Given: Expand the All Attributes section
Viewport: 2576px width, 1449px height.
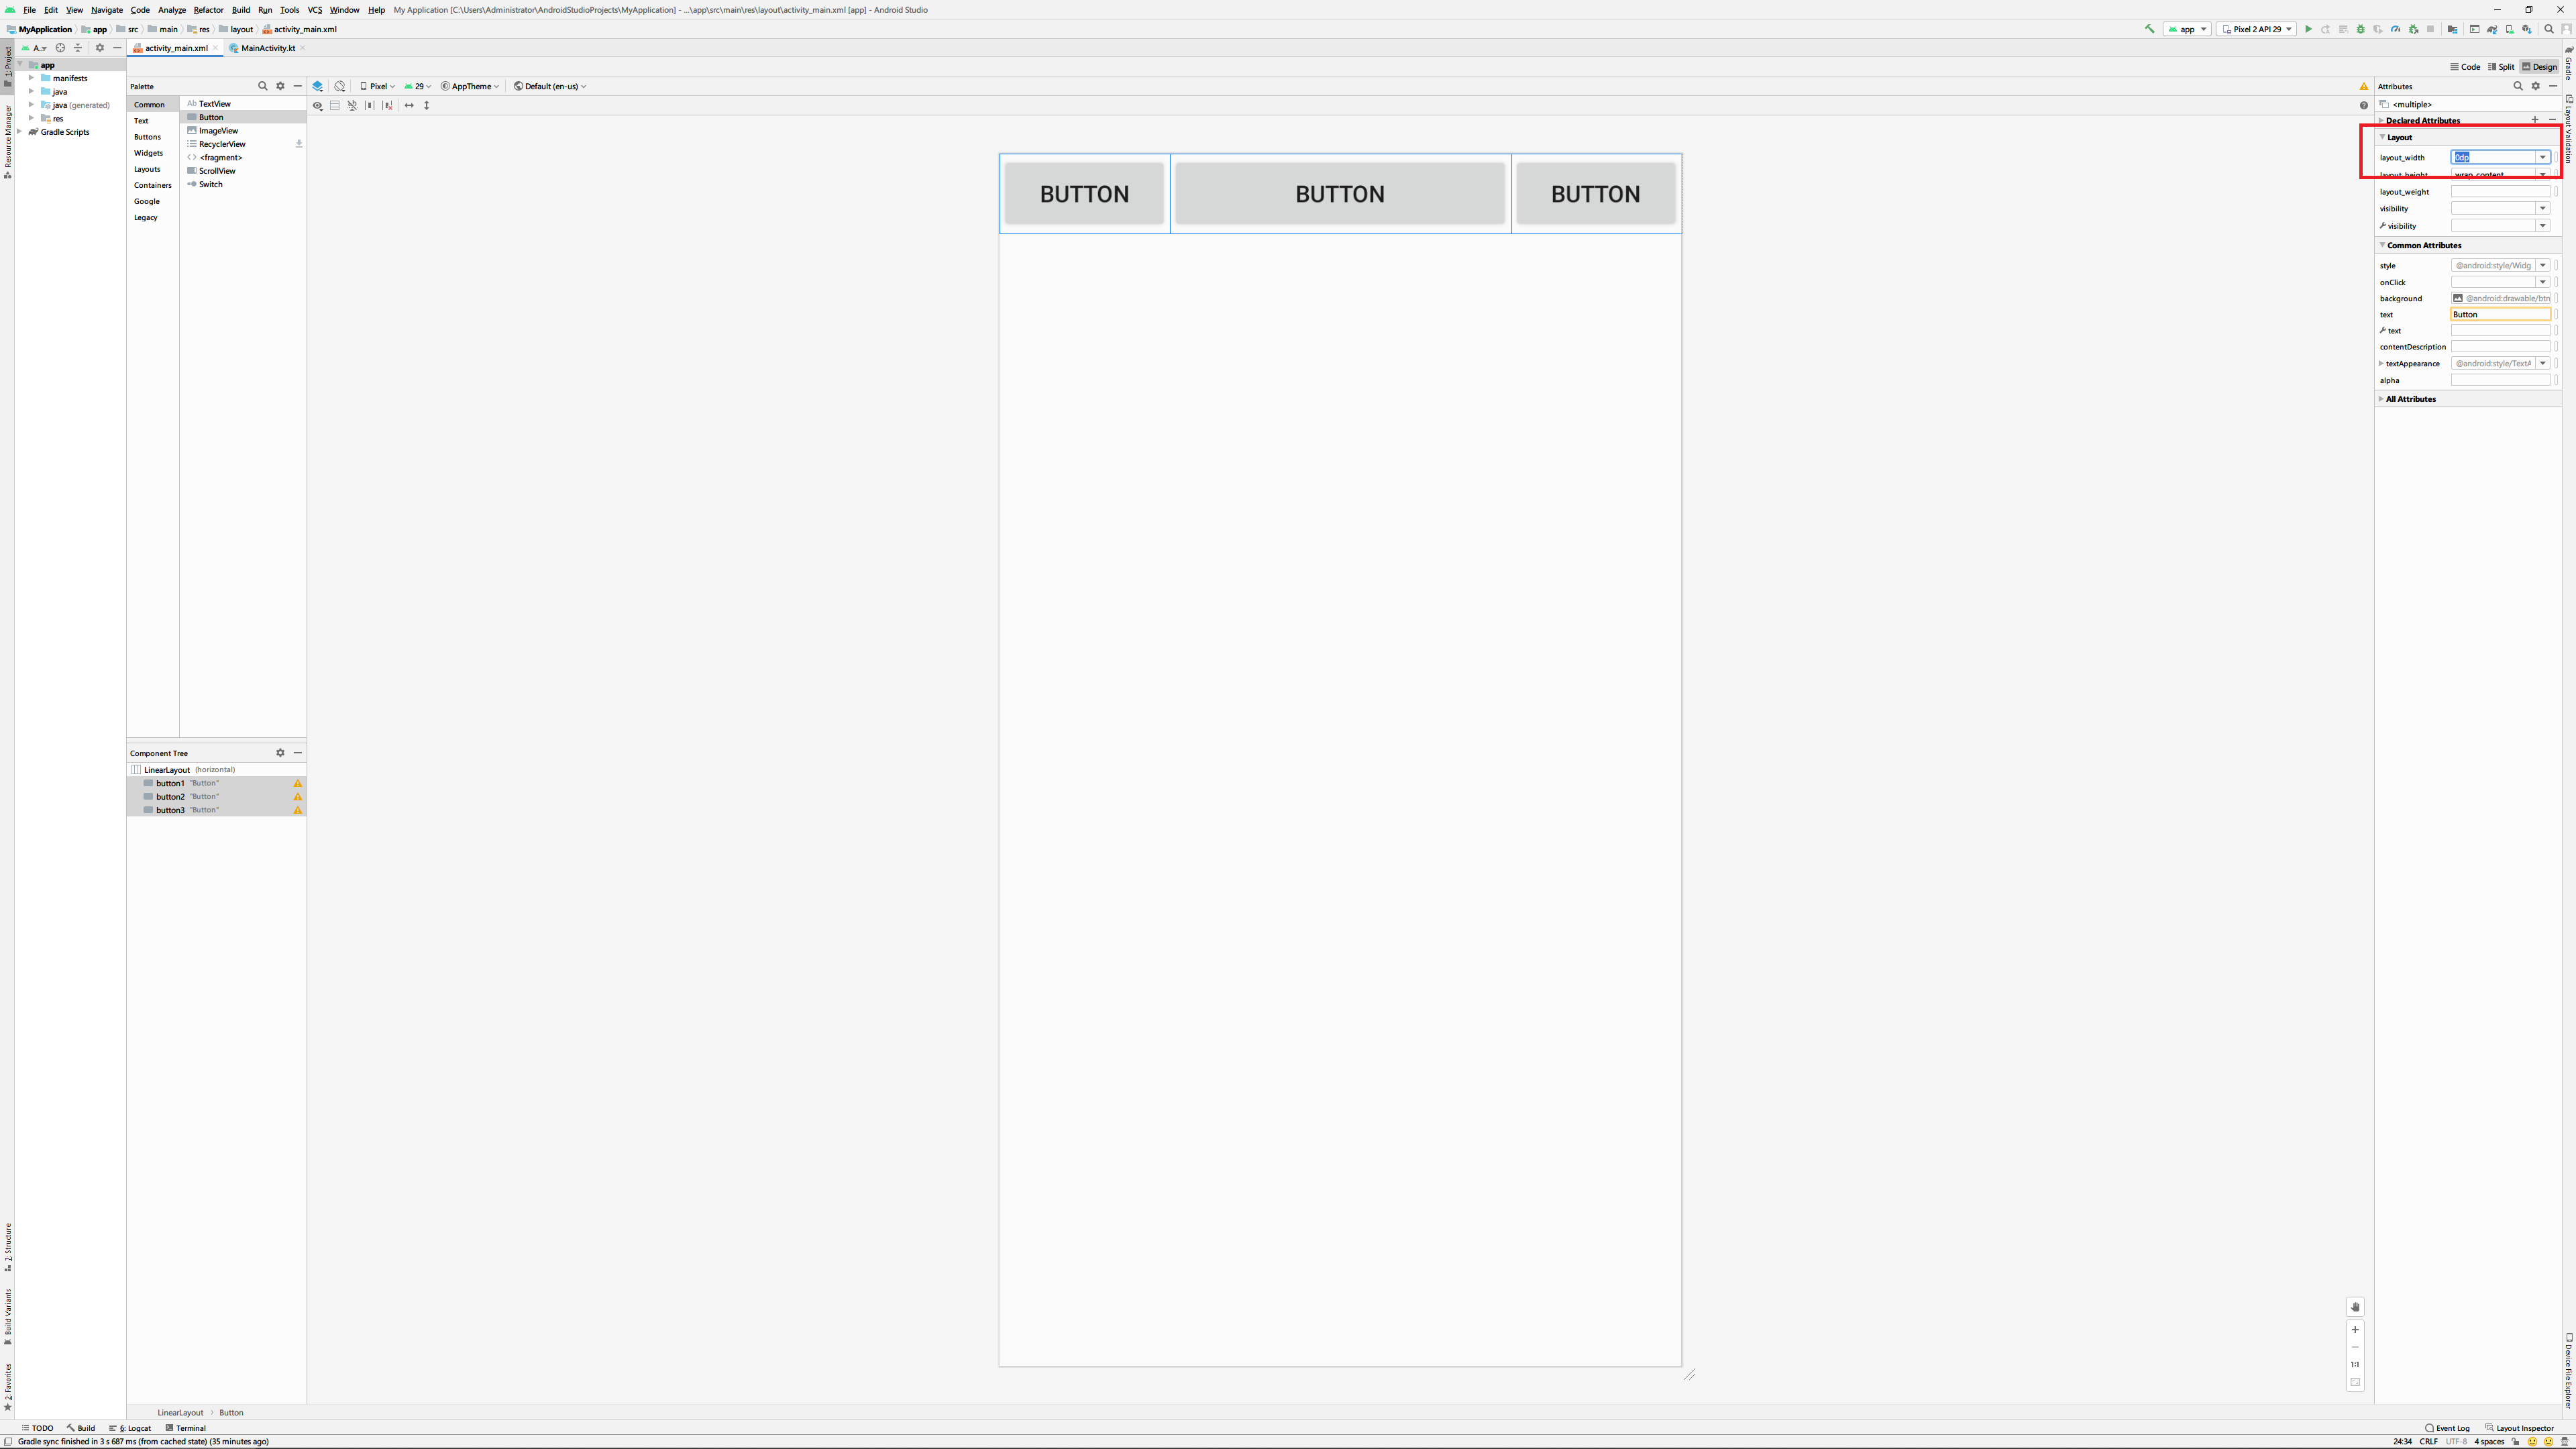Looking at the screenshot, I should tap(2410, 399).
